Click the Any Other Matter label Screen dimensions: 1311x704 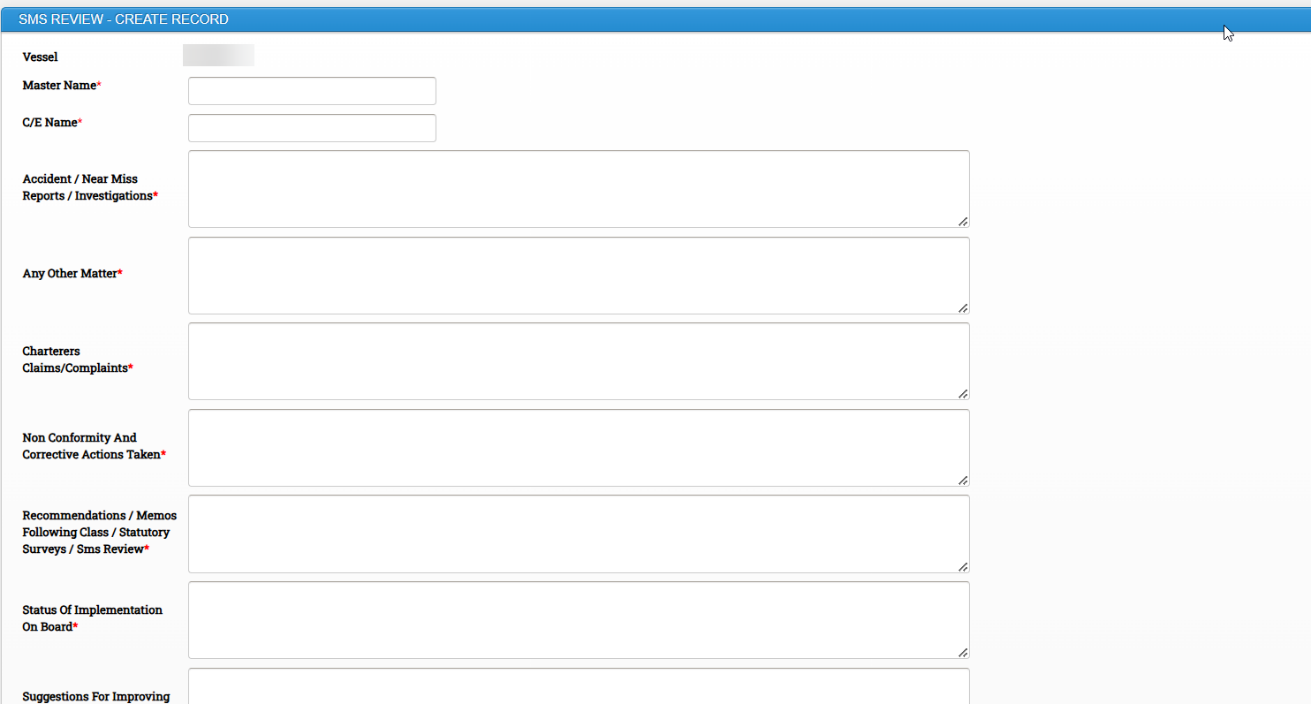[72, 274]
